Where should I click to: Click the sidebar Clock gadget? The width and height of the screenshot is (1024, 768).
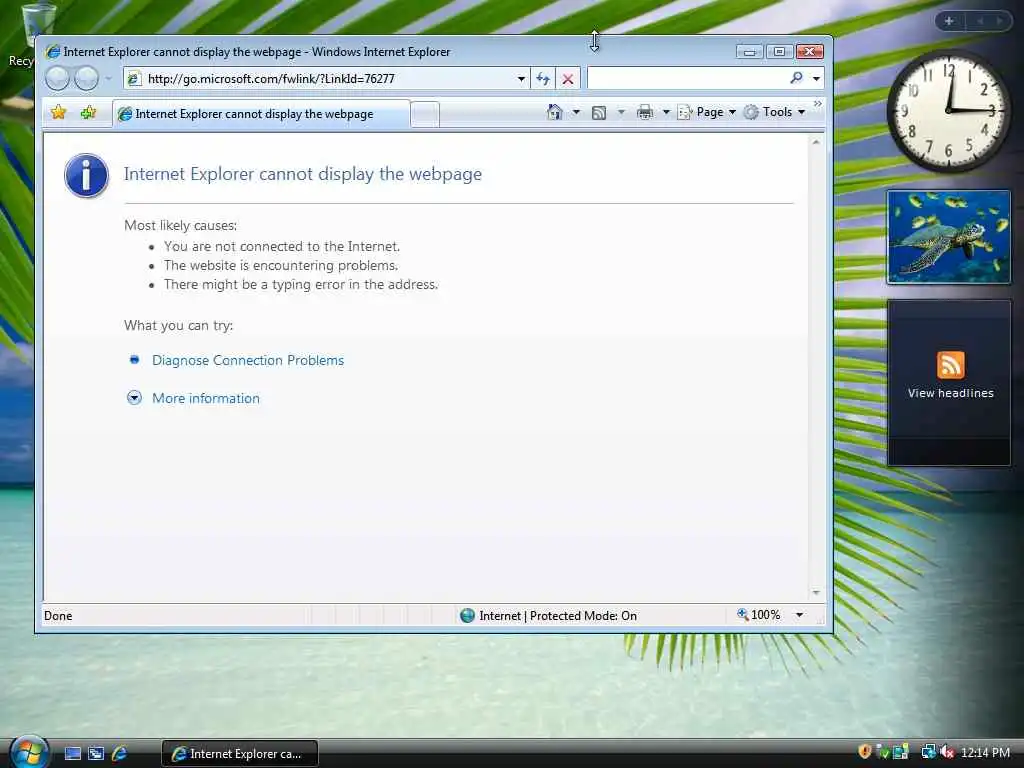[948, 111]
